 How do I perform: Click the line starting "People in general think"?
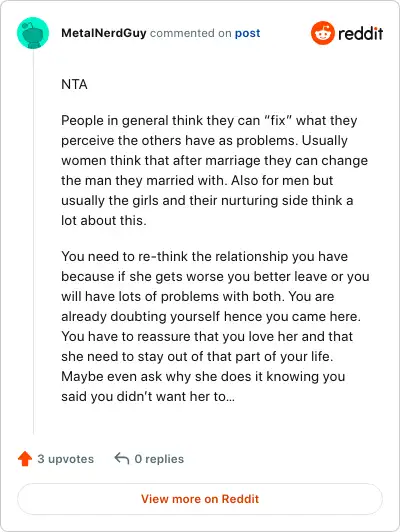coord(209,120)
